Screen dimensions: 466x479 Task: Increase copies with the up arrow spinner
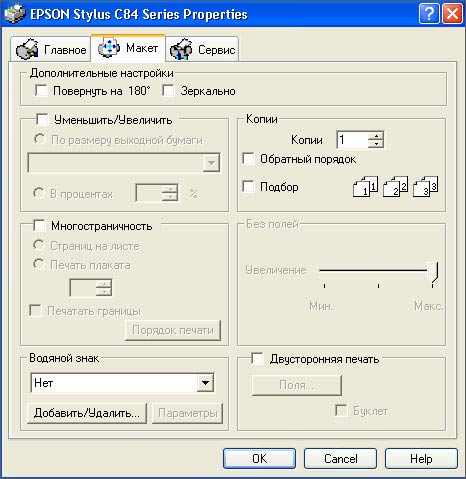click(376, 136)
